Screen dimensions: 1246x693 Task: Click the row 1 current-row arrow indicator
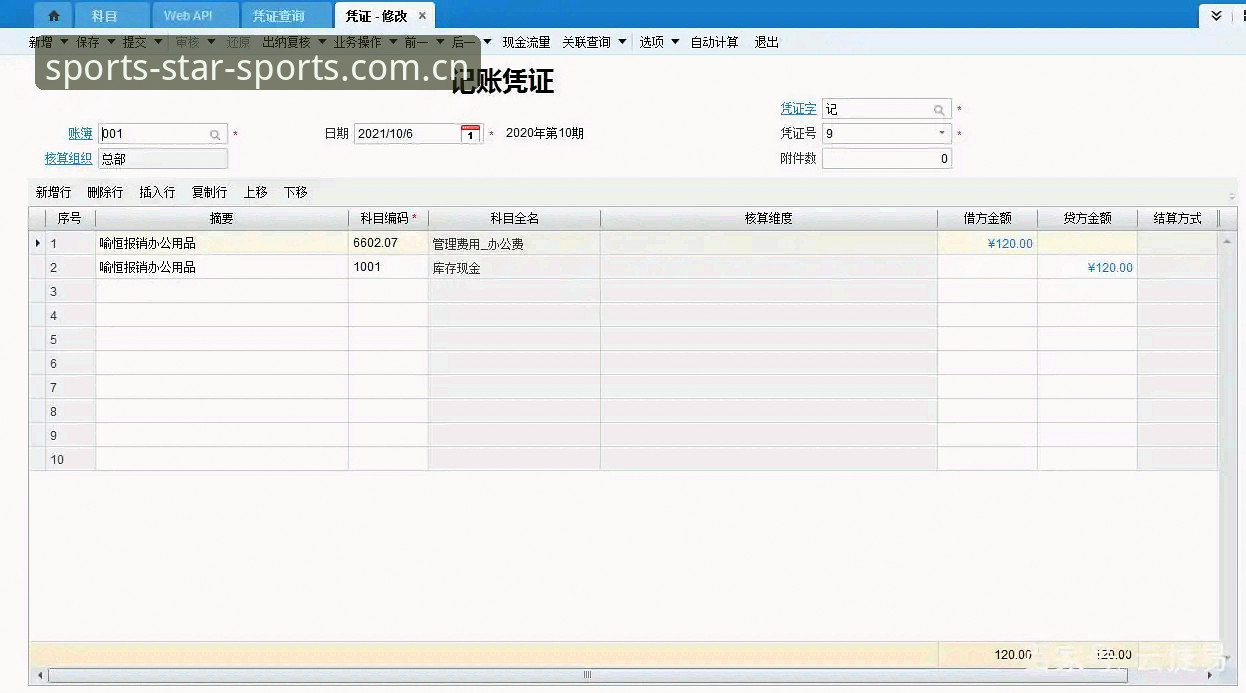38,243
